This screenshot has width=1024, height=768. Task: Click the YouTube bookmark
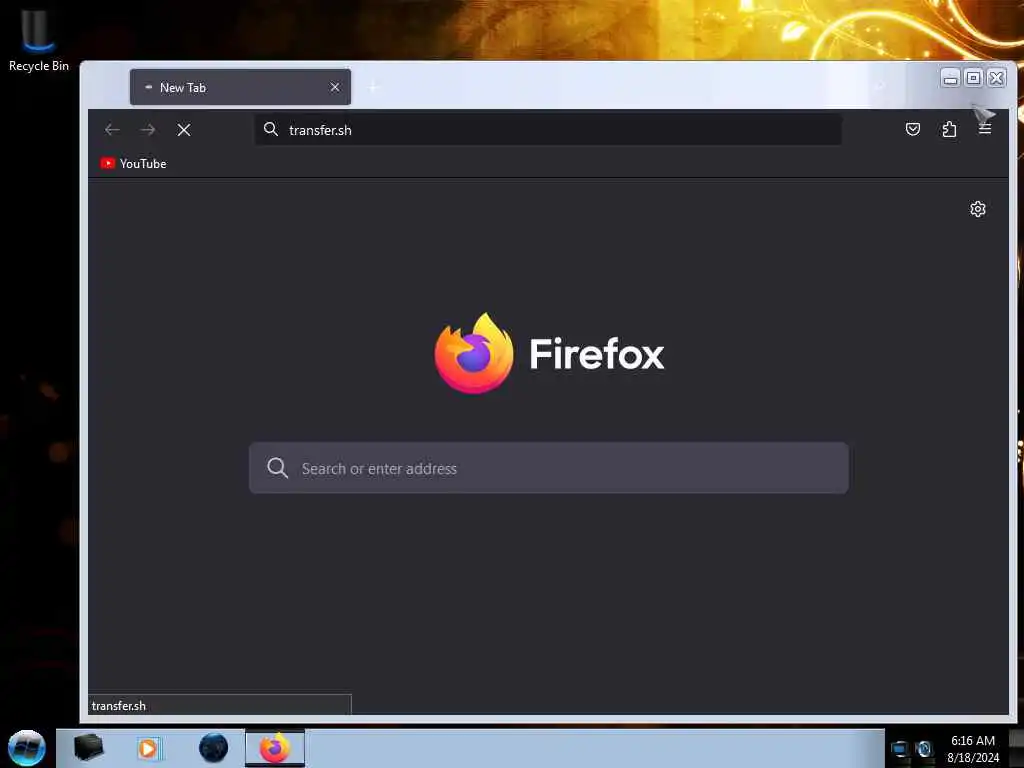tap(133, 163)
